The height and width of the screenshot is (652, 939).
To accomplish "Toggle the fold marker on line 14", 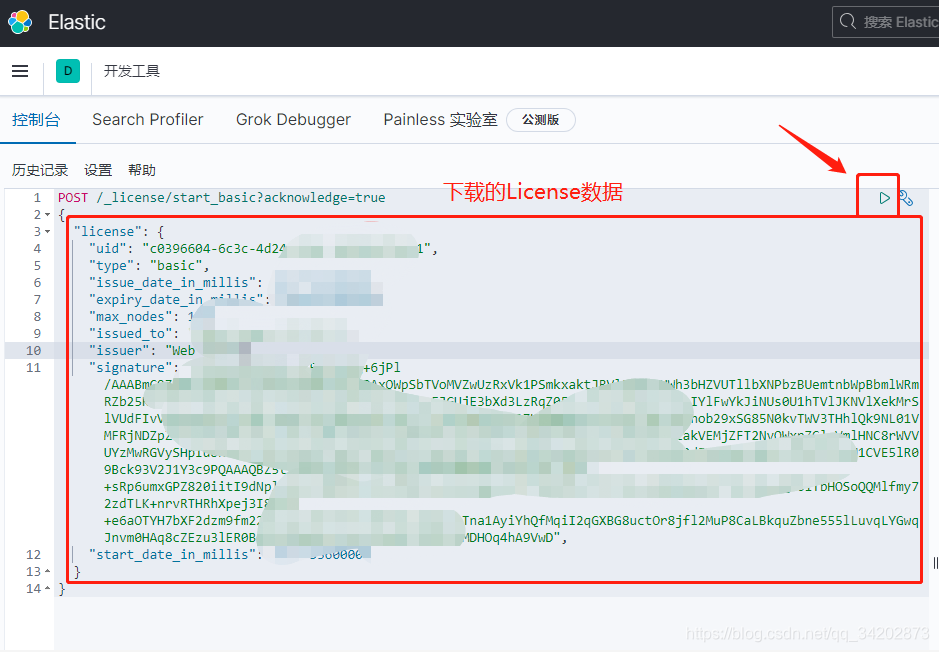I will [x=47, y=588].
